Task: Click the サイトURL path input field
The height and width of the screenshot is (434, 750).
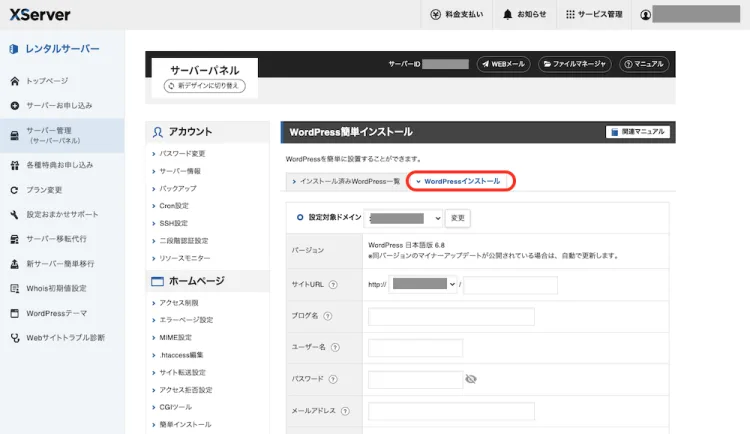Action: click(510, 285)
